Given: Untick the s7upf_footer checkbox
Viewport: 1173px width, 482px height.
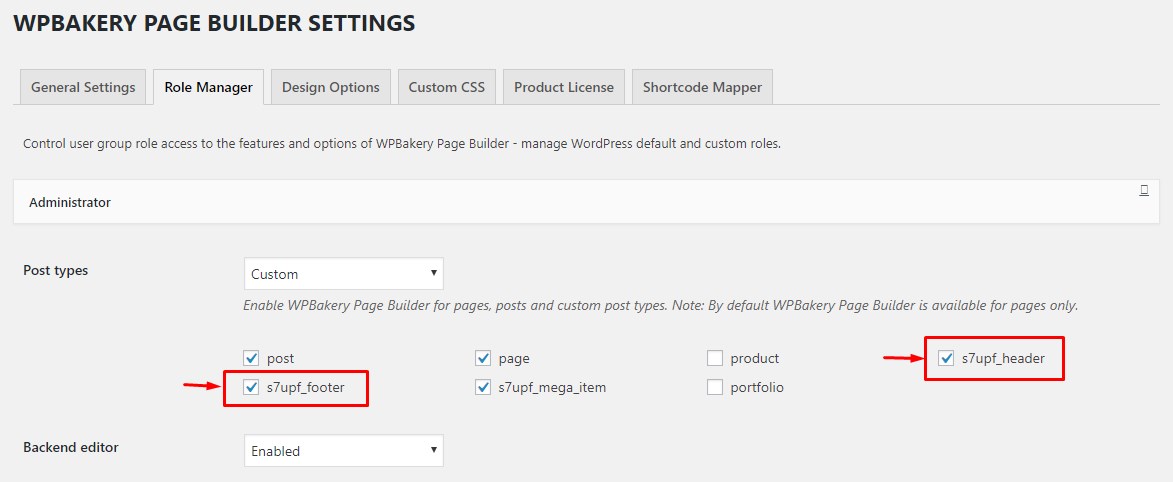Looking at the screenshot, I should [x=251, y=387].
